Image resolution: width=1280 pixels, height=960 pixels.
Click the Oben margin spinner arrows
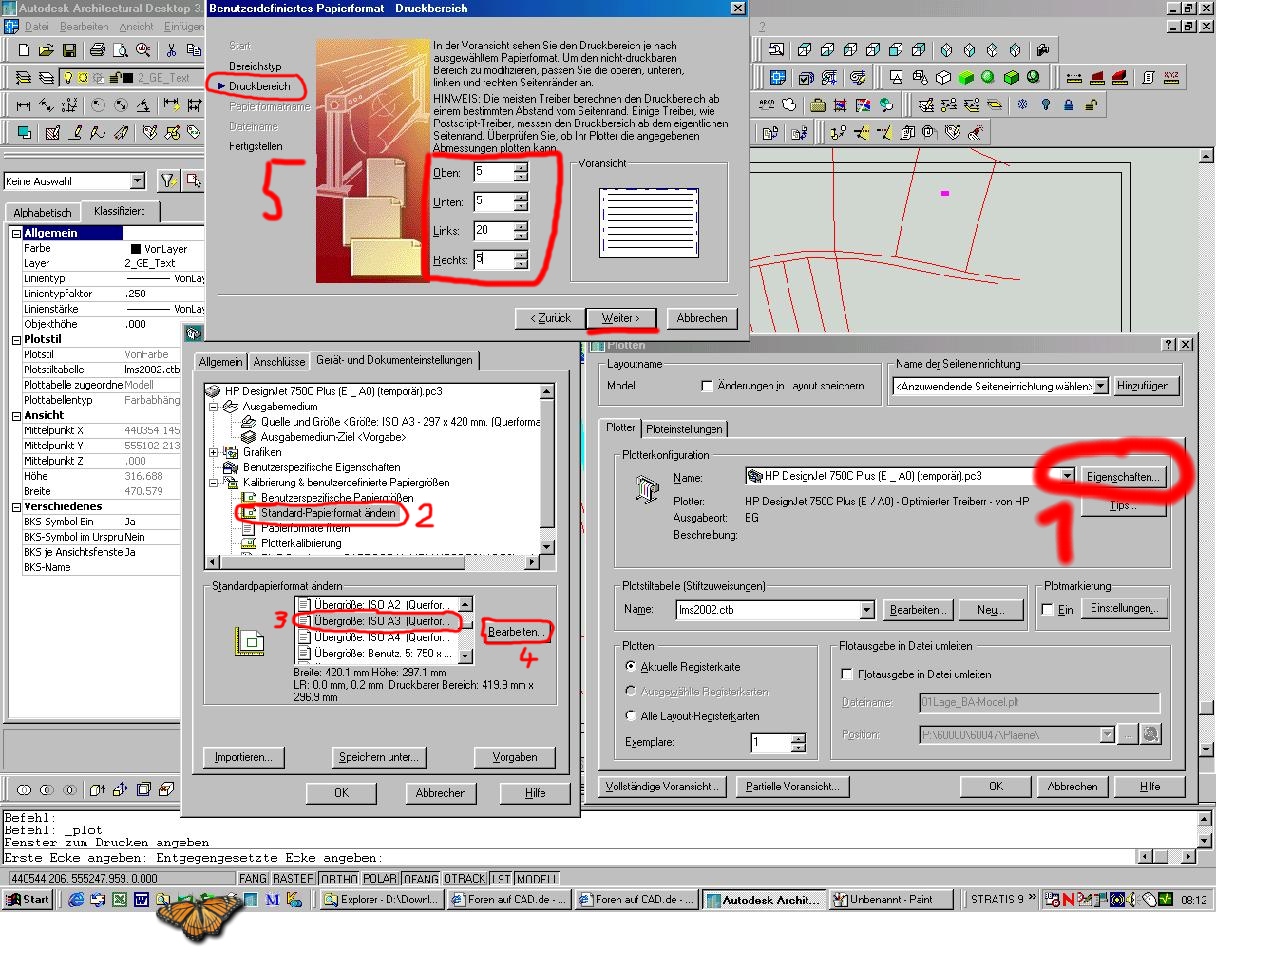pos(520,172)
